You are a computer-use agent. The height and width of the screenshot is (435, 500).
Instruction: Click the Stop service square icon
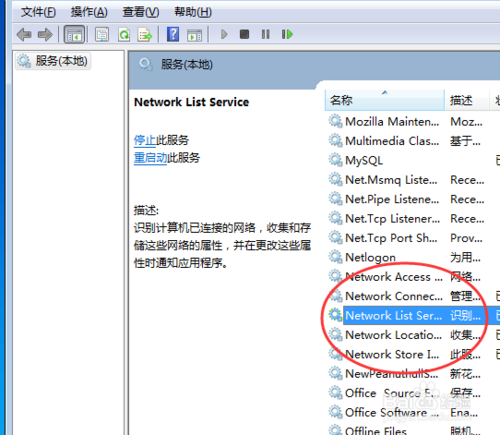coord(244,34)
